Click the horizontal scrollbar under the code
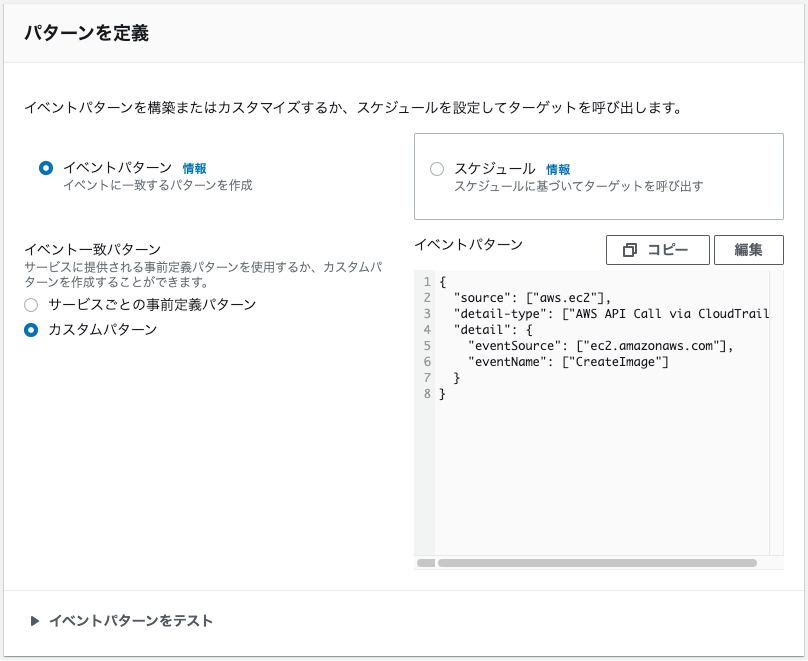The width and height of the screenshot is (808, 661). [x=597, y=563]
